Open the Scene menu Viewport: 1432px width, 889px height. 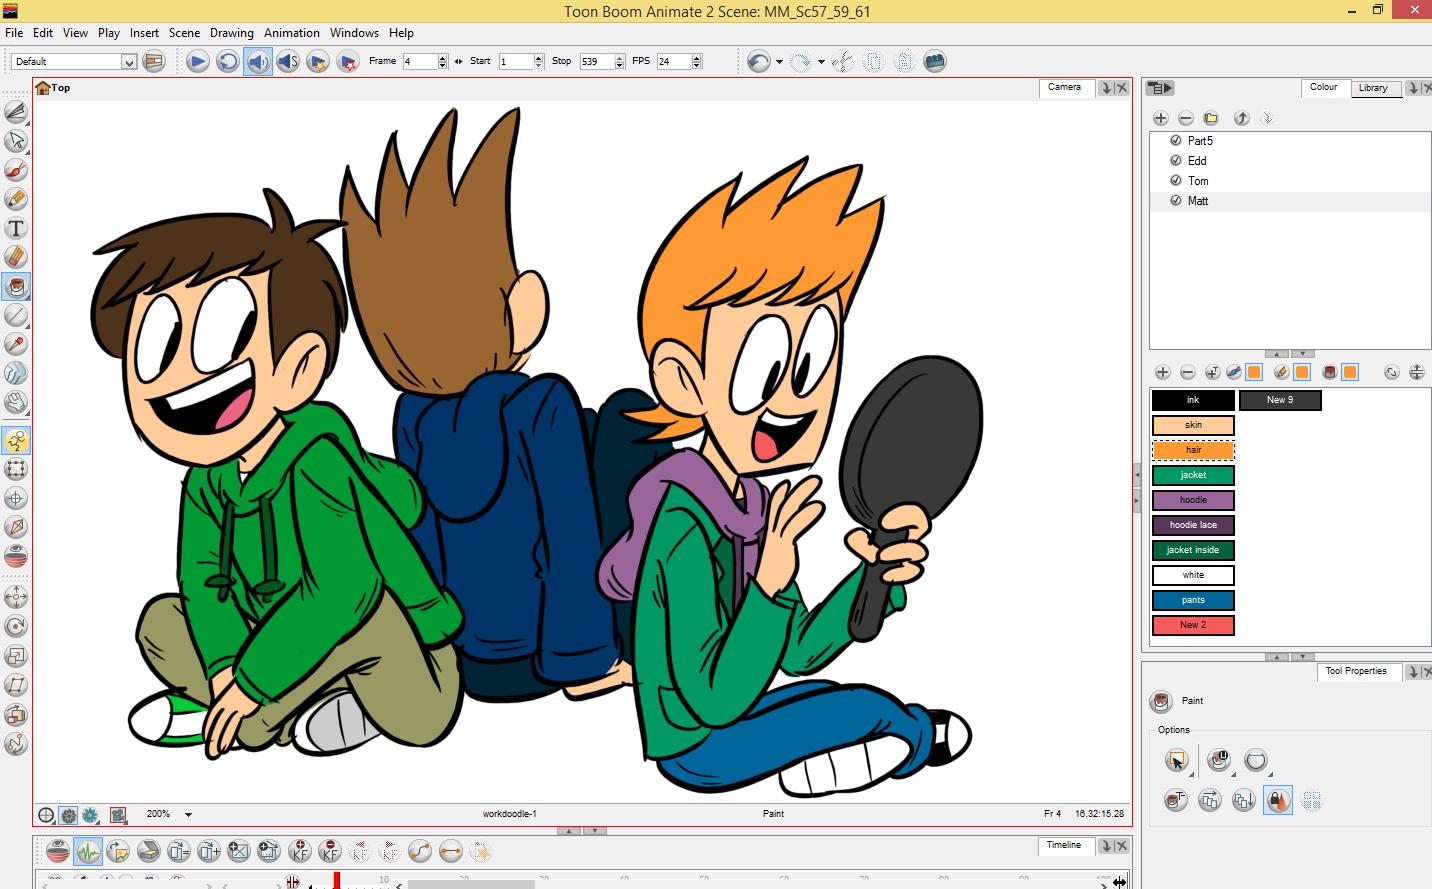(184, 33)
